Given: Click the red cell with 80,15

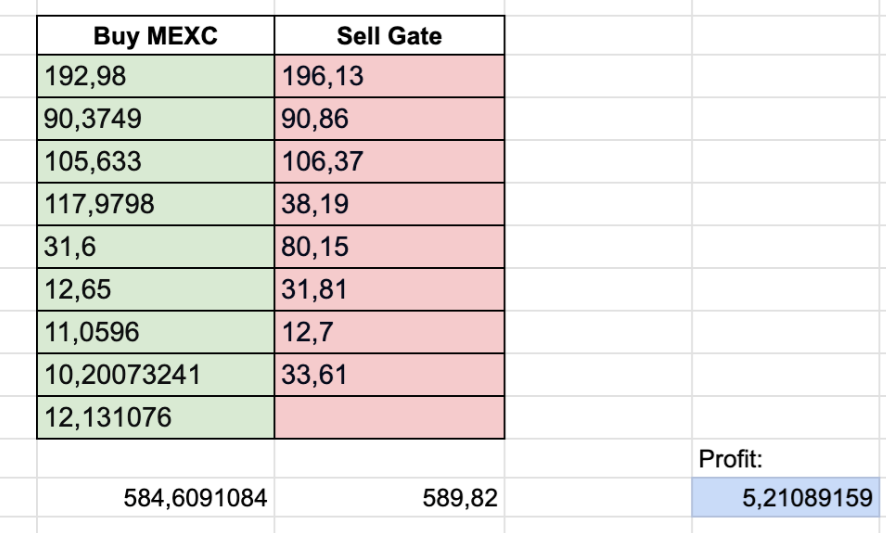Looking at the screenshot, I should click(x=389, y=247).
